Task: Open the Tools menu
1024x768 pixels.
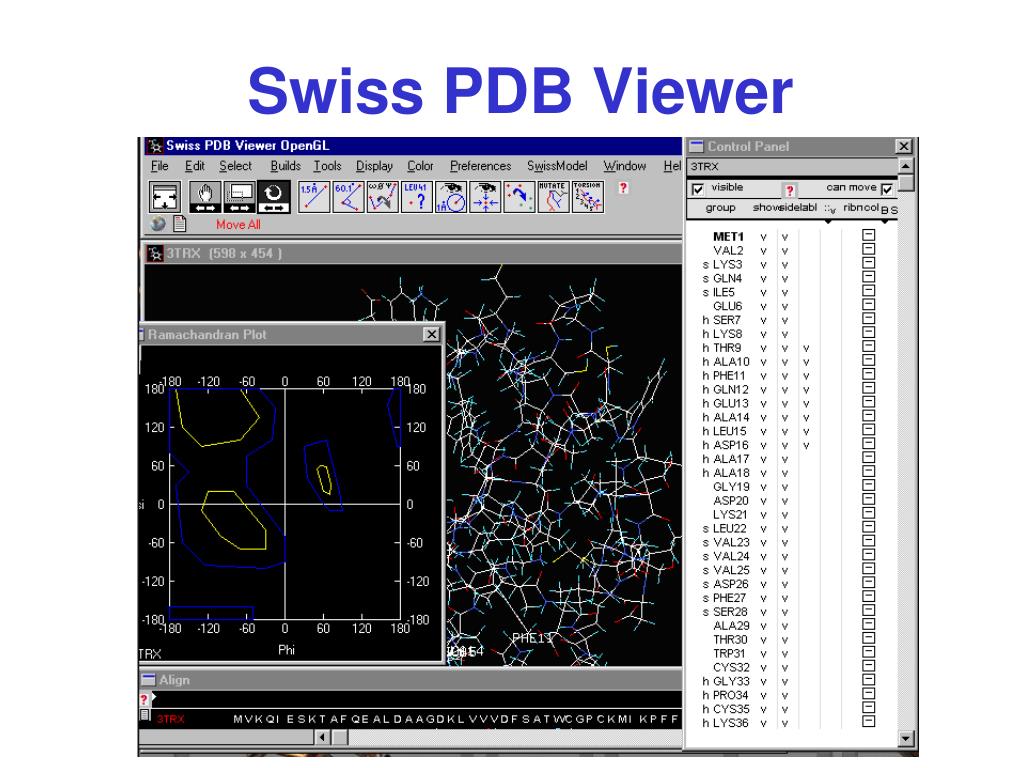Action: (x=327, y=166)
